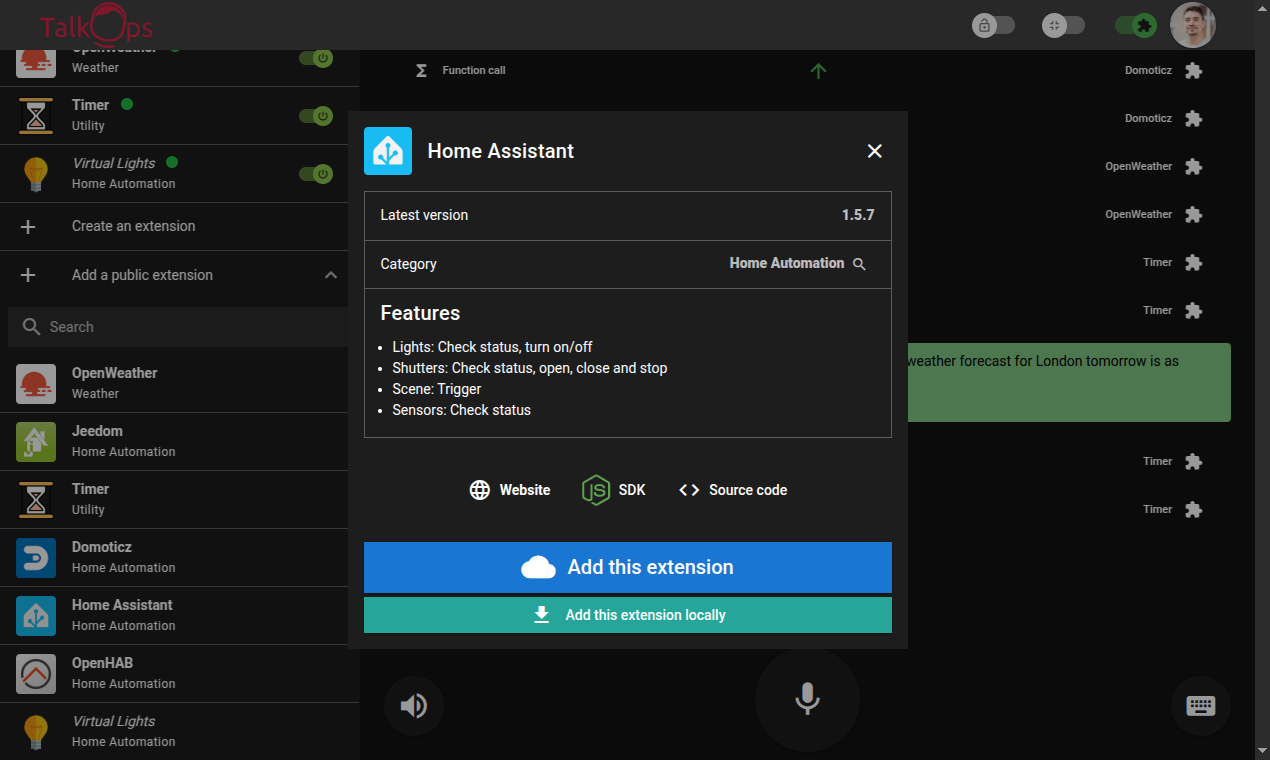Click the Virtual Lights bulb icon in public list

tap(36, 732)
